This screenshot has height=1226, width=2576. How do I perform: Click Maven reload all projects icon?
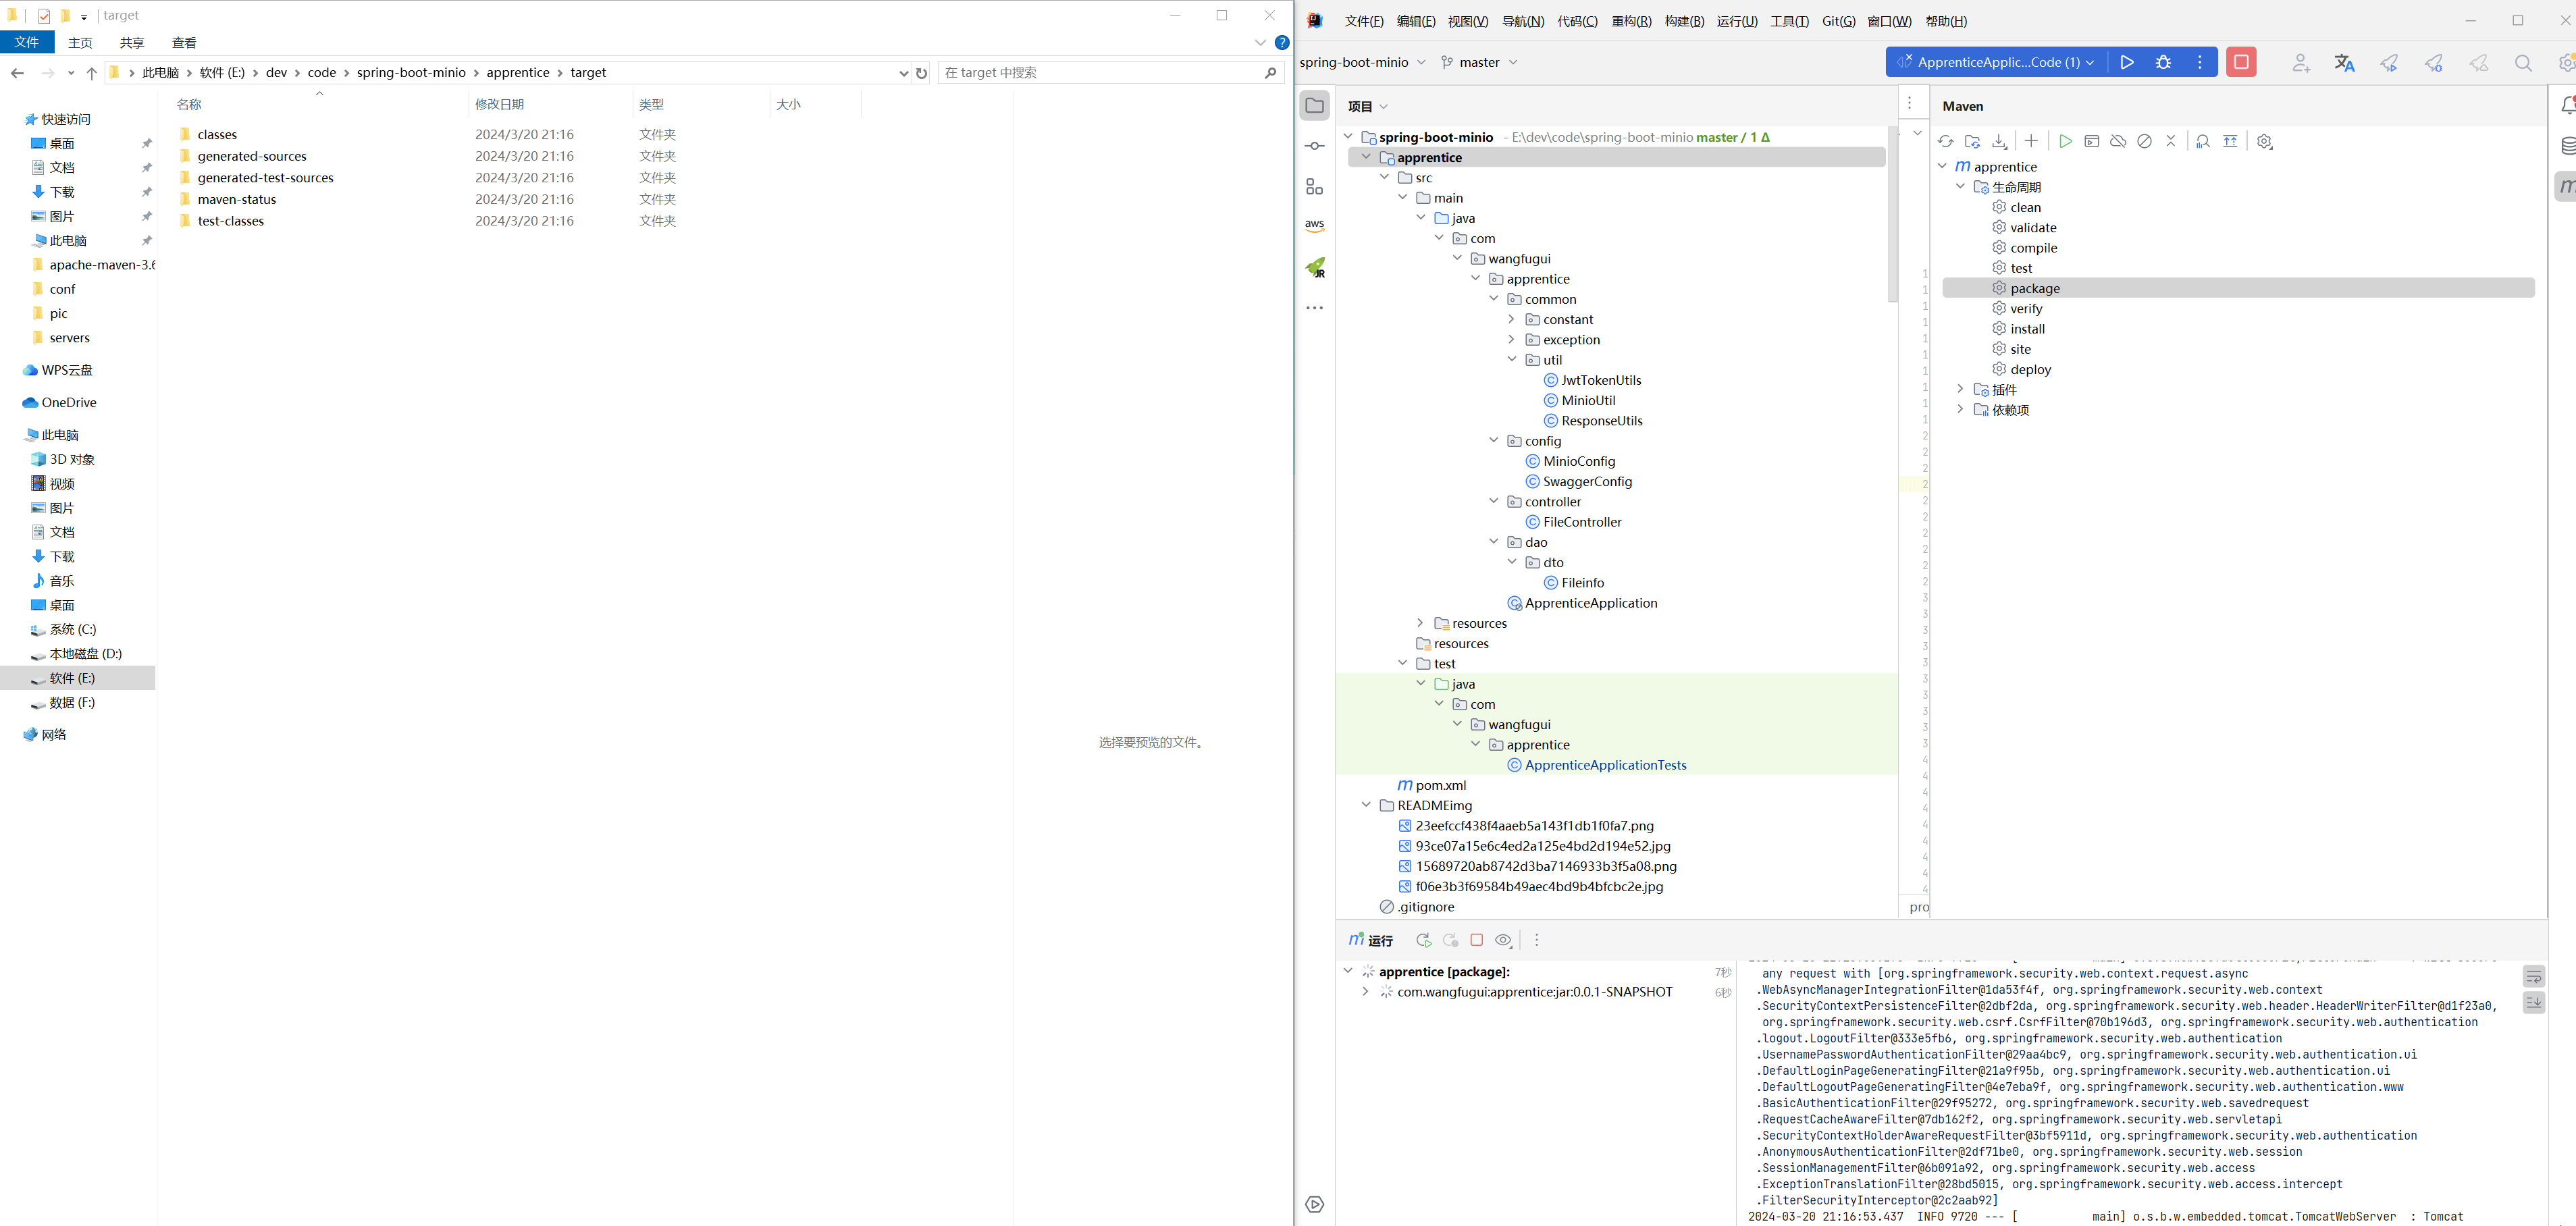[x=1945, y=142]
